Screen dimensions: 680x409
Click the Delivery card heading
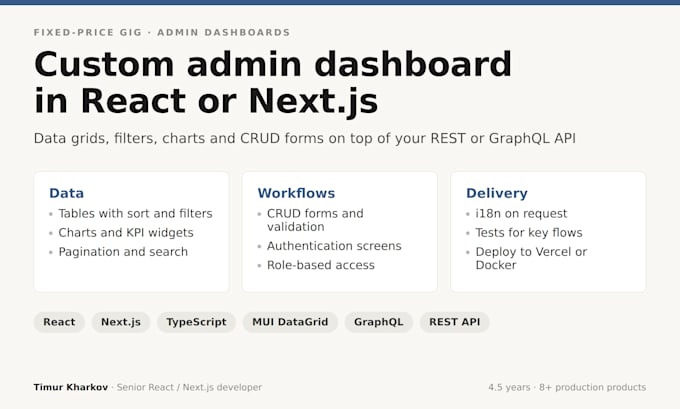(497, 193)
